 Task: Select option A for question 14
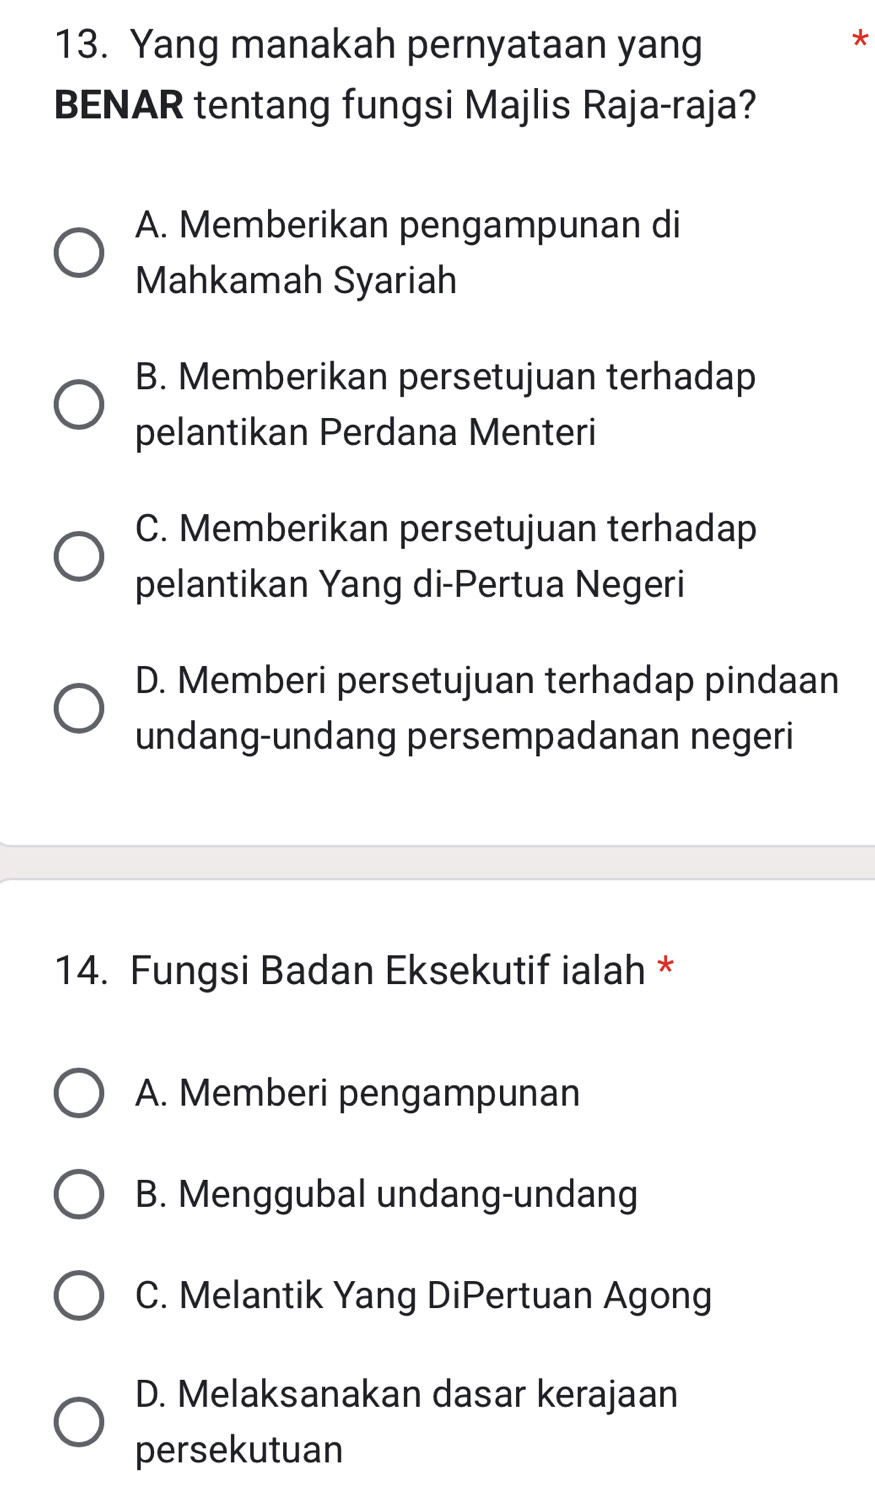click(78, 1092)
